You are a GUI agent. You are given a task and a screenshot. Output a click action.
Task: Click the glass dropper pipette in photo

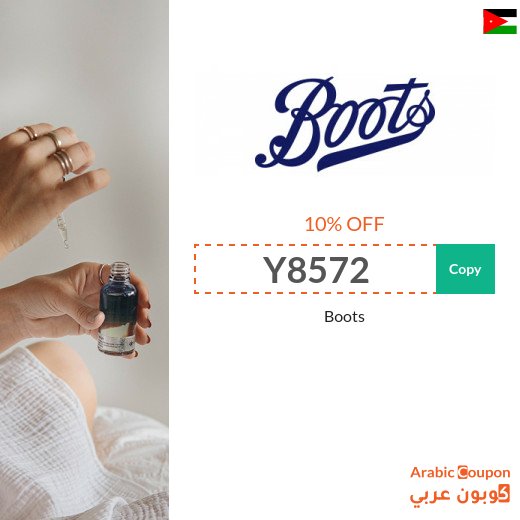[63, 230]
